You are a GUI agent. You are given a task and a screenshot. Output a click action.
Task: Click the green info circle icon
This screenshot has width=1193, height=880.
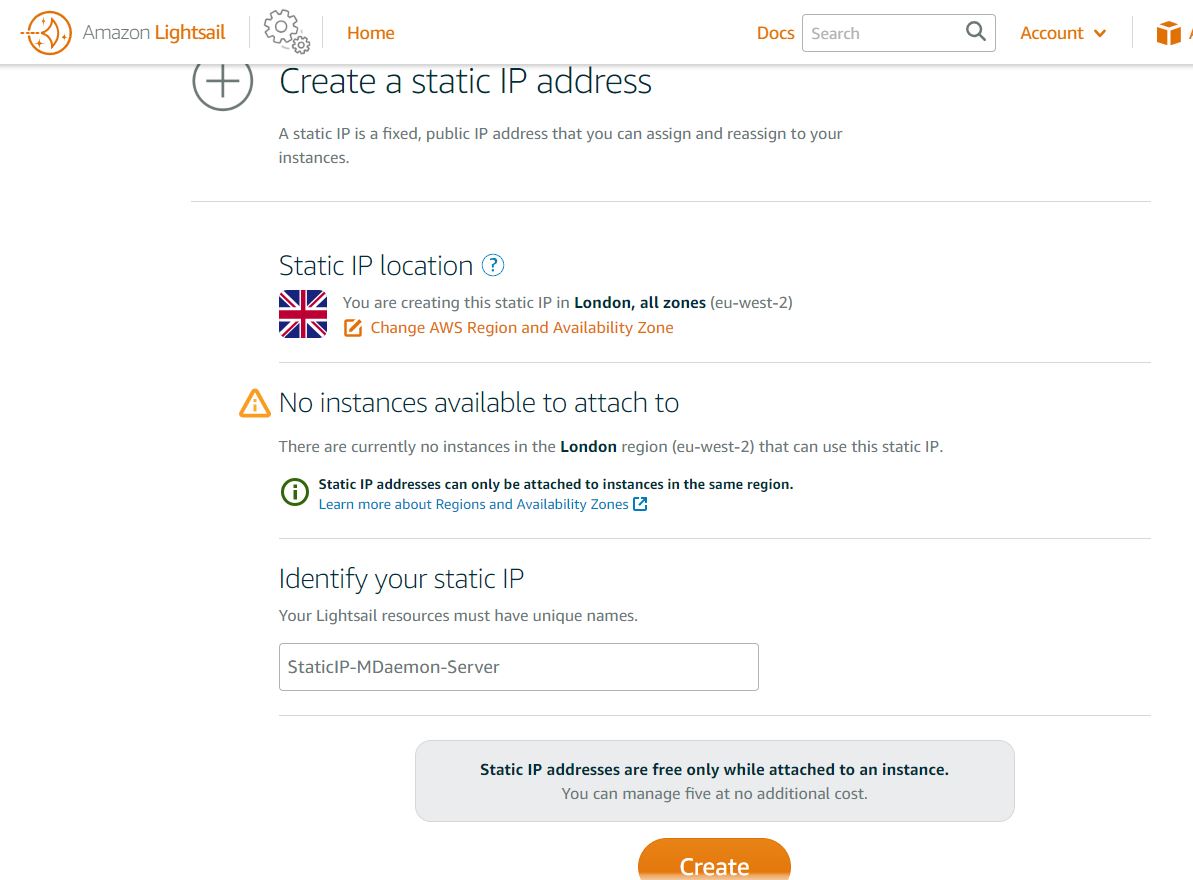[x=295, y=492]
